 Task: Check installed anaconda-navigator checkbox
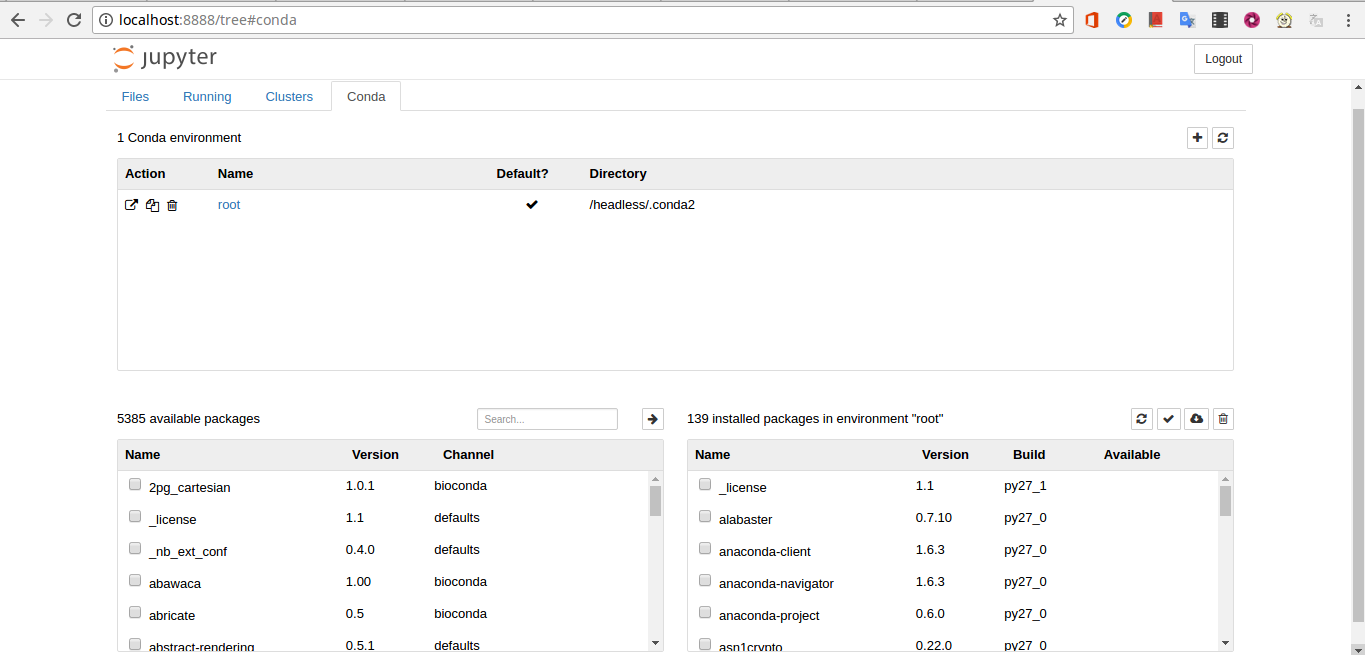(705, 581)
